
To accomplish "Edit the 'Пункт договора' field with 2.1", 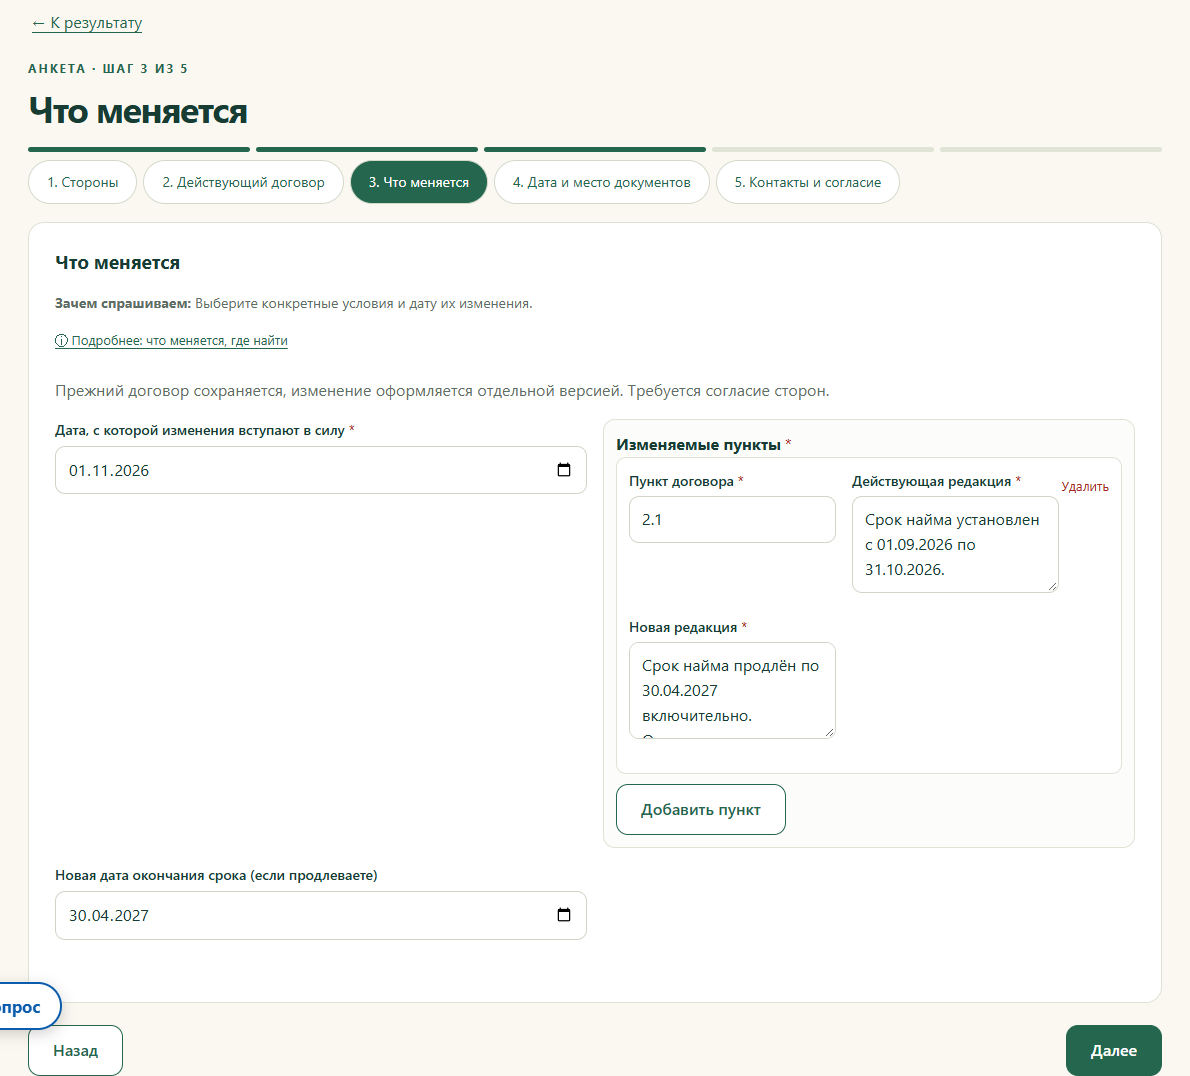I will tap(732, 520).
